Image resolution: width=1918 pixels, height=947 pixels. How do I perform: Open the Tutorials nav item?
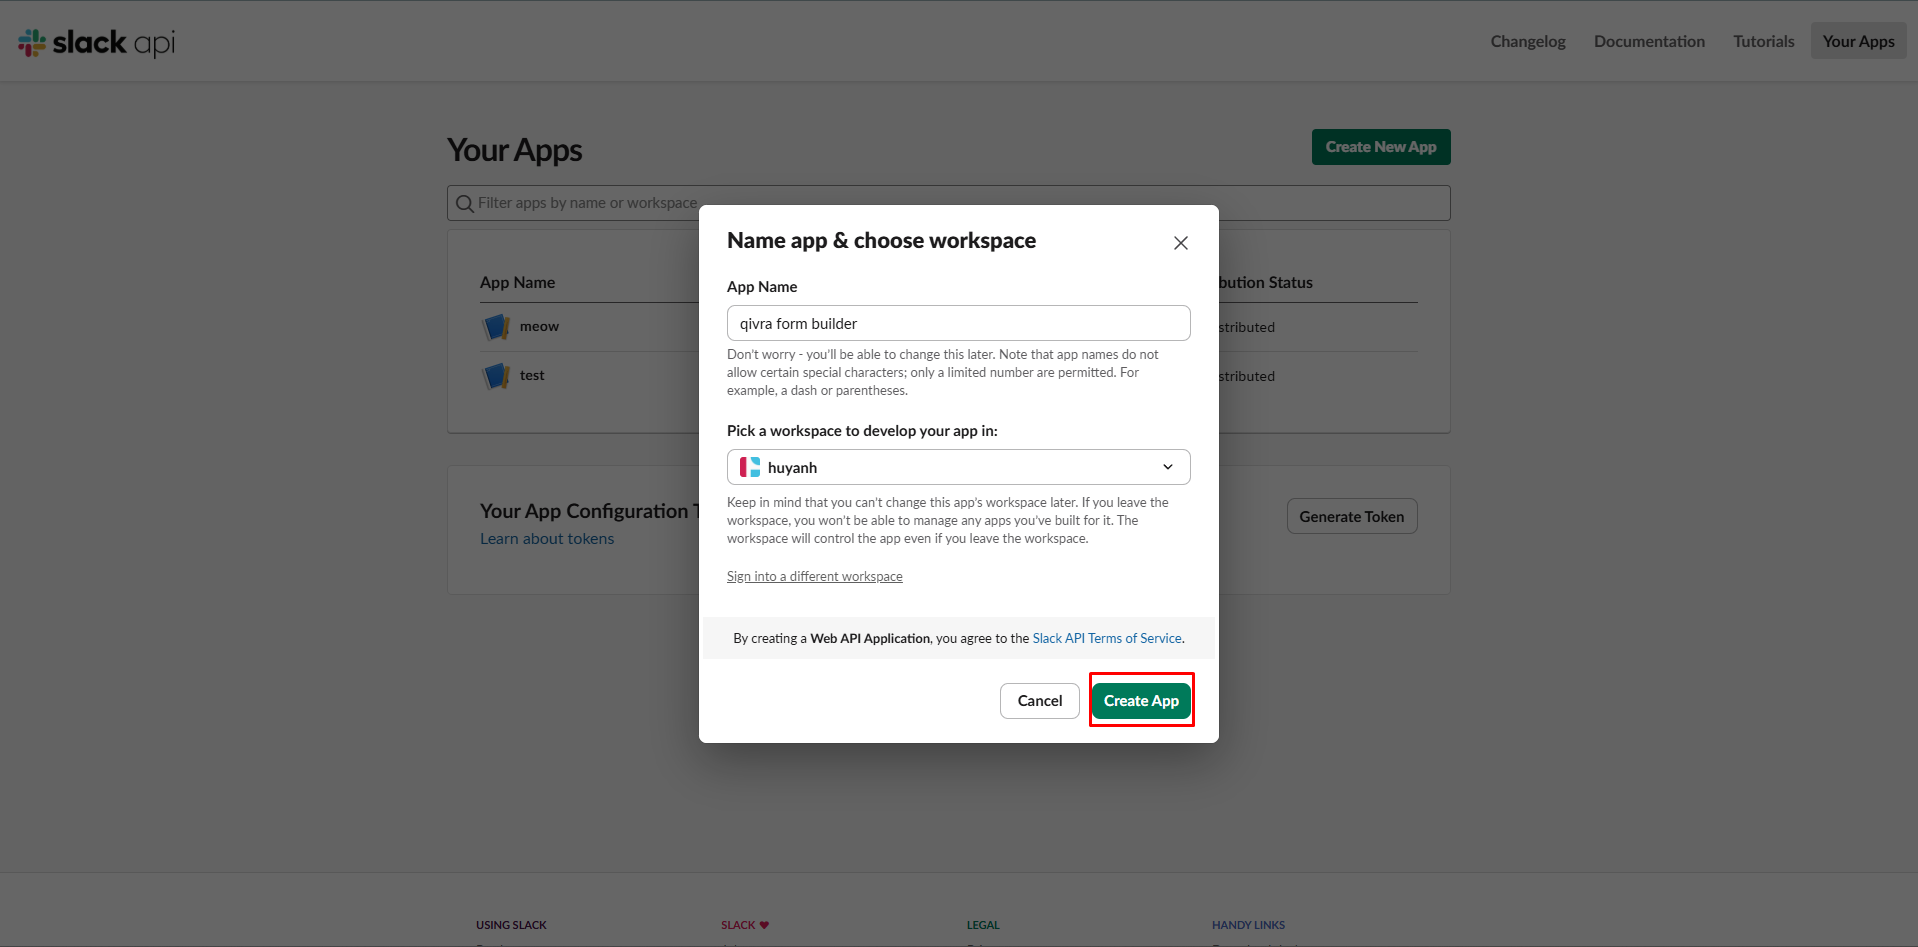pos(1764,41)
